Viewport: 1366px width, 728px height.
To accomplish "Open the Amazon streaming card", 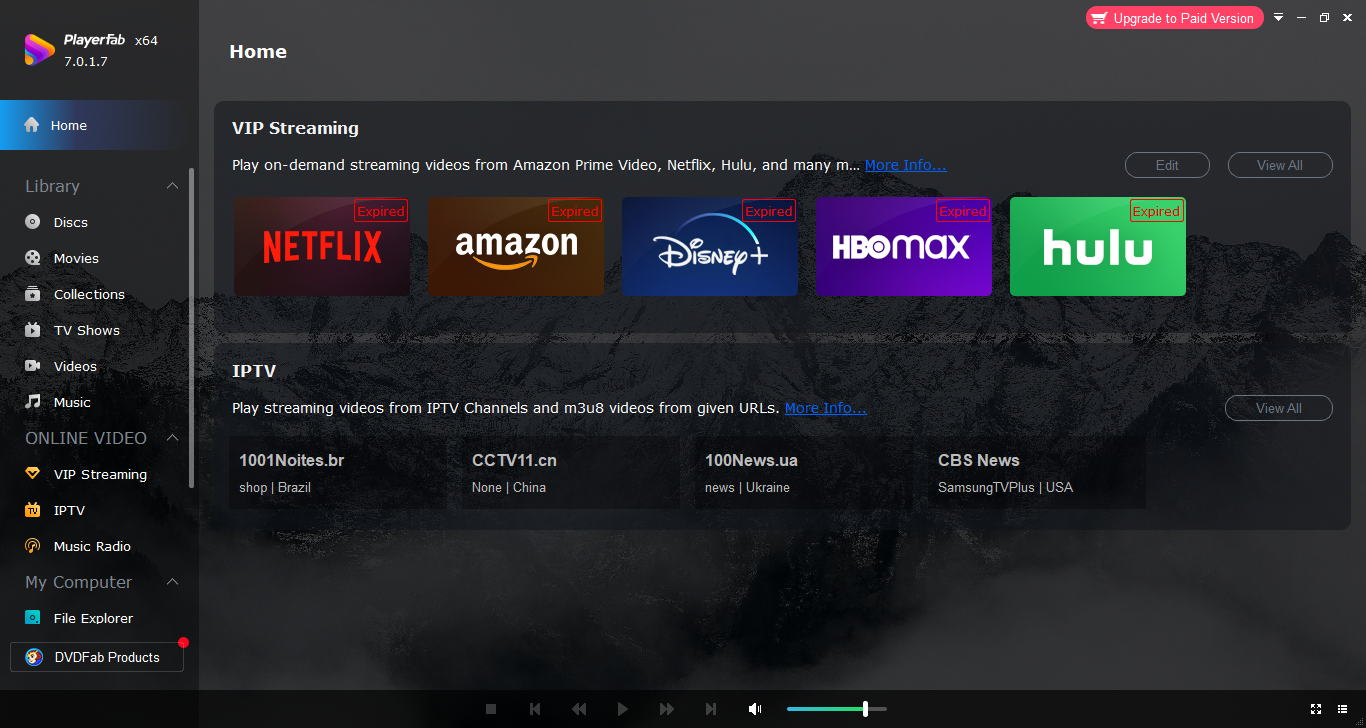I will tap(516, 246).
